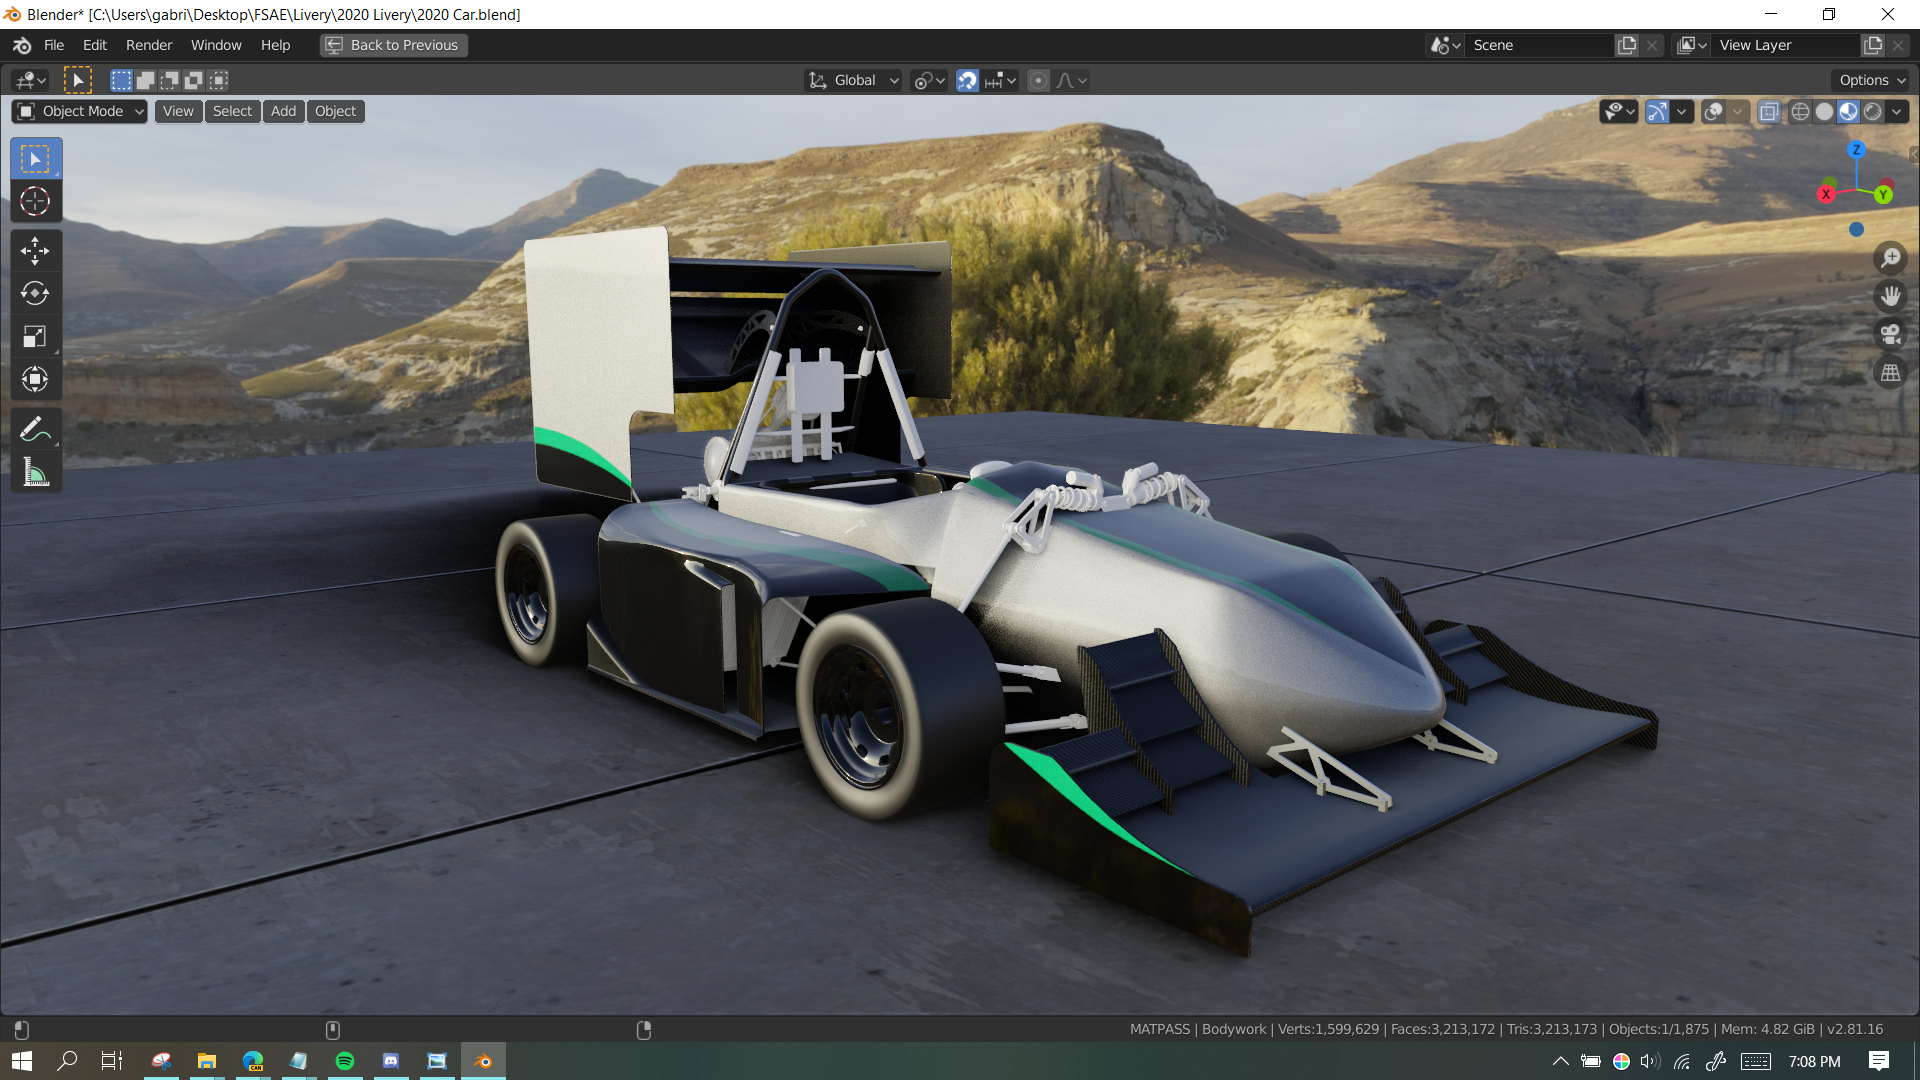This screenshot has width=1920, height=1080.
Task: Switch to wireframe viewport shading
Action: click(x=1800, y=112)
